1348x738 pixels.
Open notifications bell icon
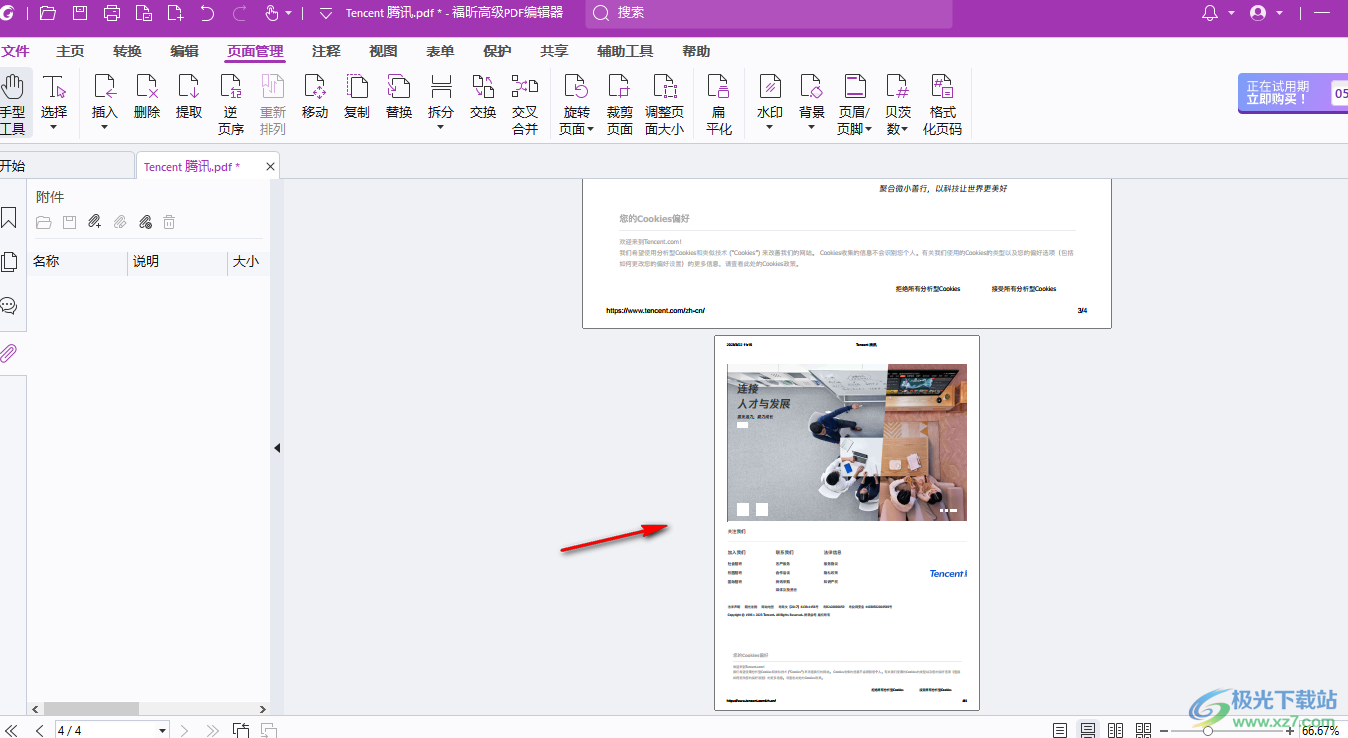[1210, 13]
